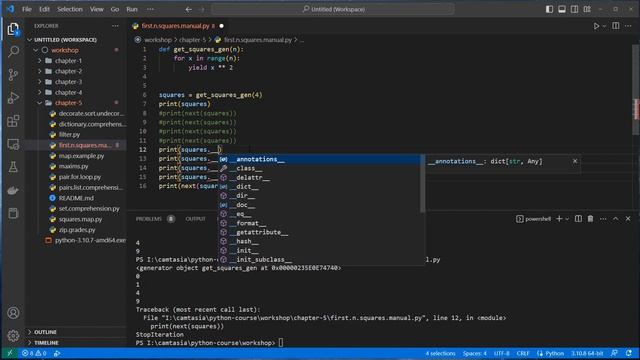Screen dimensions: 640x360
Task: Open the remote window status bar icon
Action: pyautogui.click(x=10, y=353)
